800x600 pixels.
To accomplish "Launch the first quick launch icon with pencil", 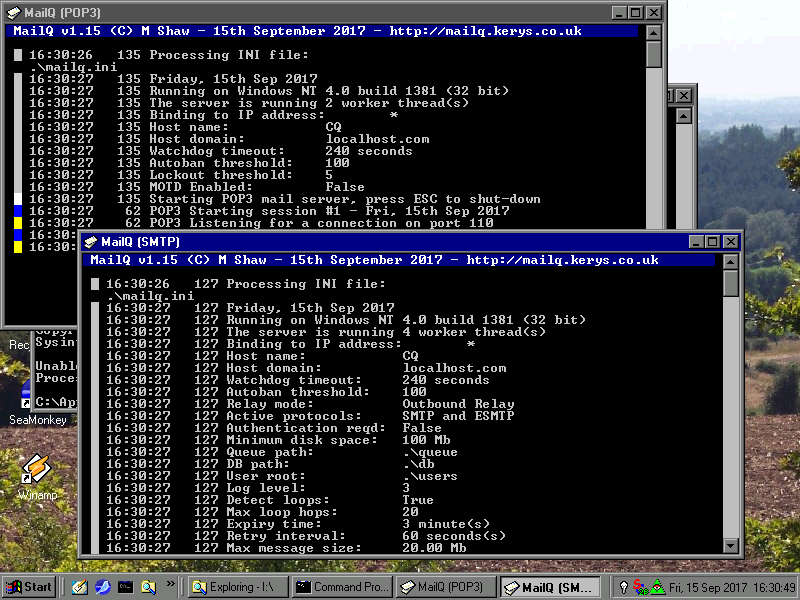I will click(x=79, y=587).
